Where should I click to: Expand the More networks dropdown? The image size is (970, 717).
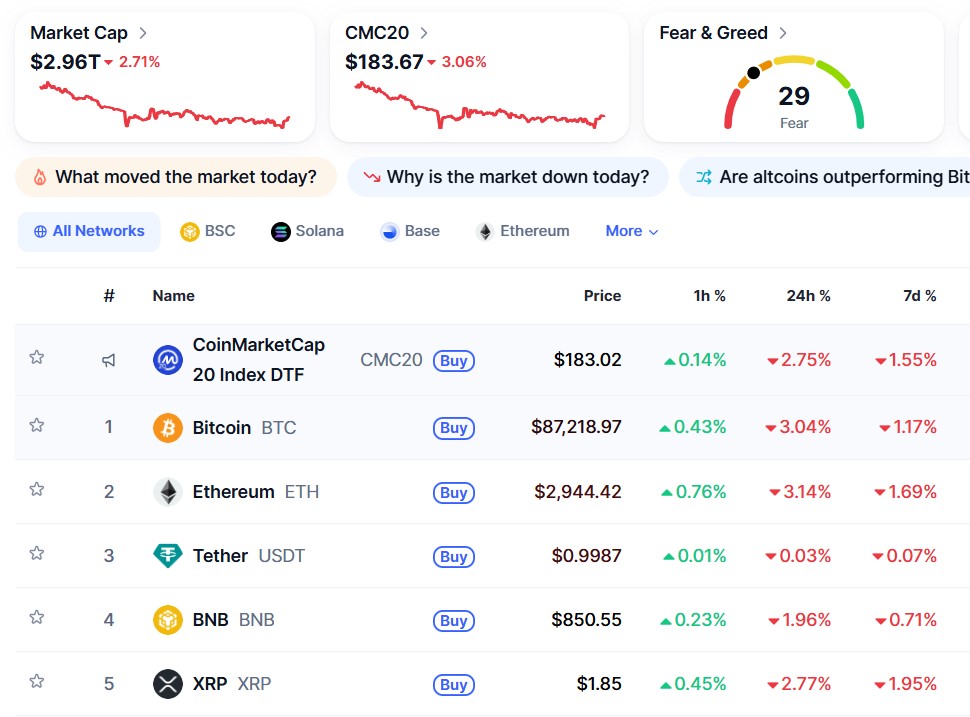point(631,231)
